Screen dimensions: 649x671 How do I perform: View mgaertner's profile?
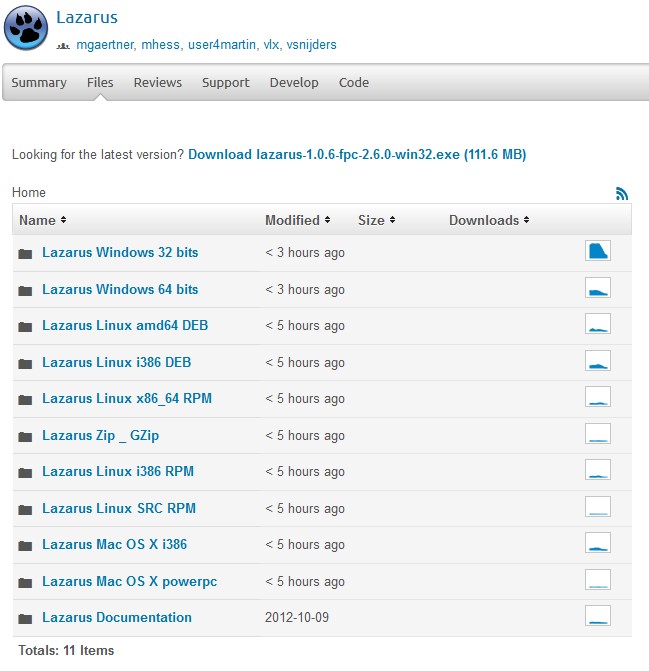105,45
